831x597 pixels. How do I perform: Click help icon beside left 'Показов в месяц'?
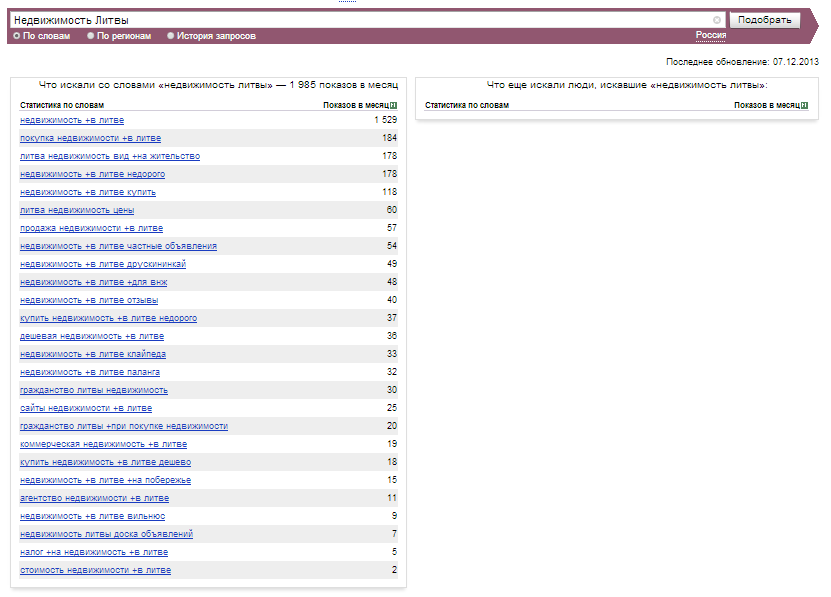(393, 106)
